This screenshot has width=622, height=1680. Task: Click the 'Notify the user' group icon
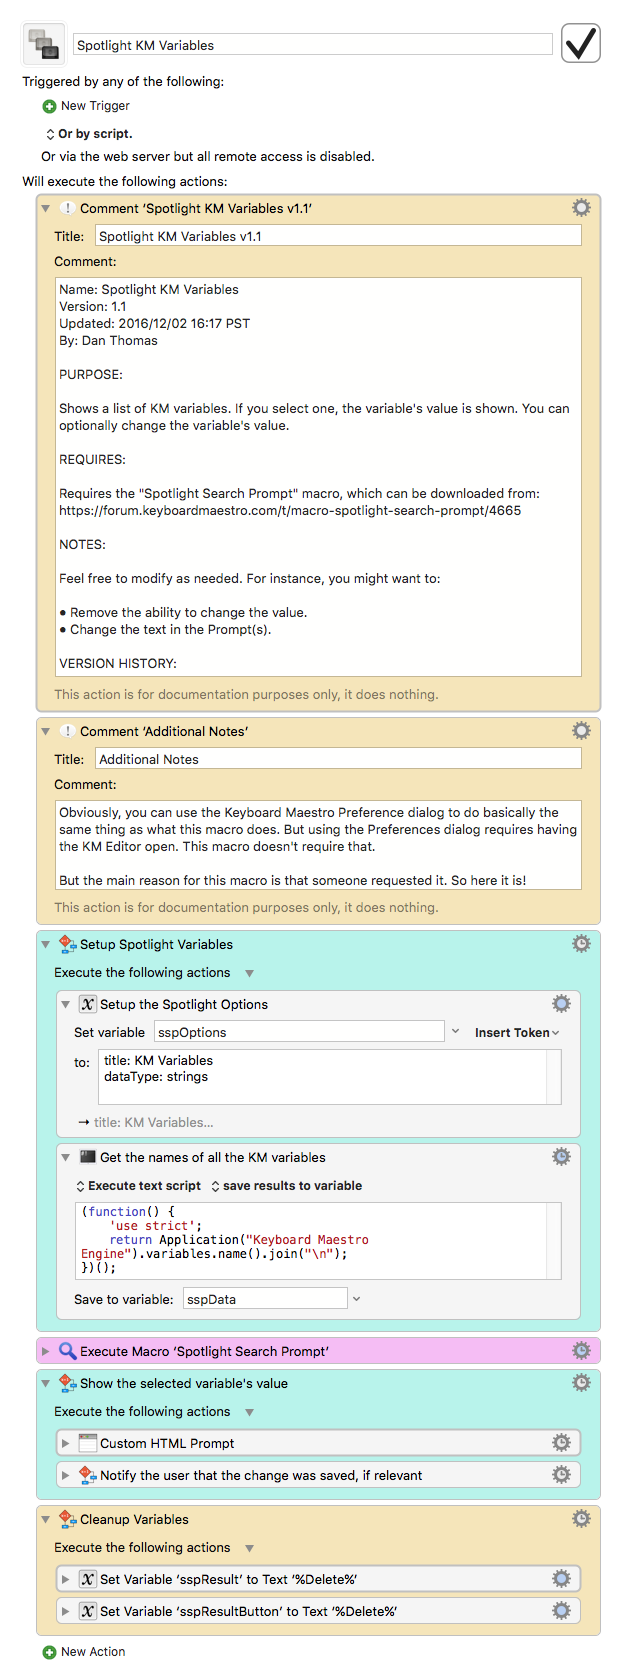[87, 1475]
